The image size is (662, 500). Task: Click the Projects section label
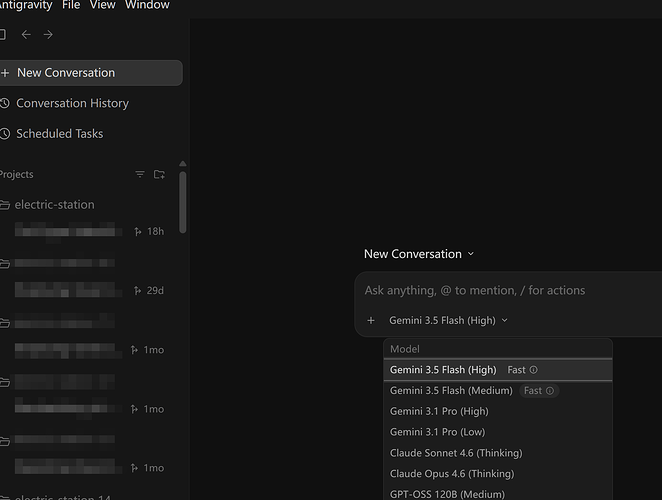coord(16,174)
